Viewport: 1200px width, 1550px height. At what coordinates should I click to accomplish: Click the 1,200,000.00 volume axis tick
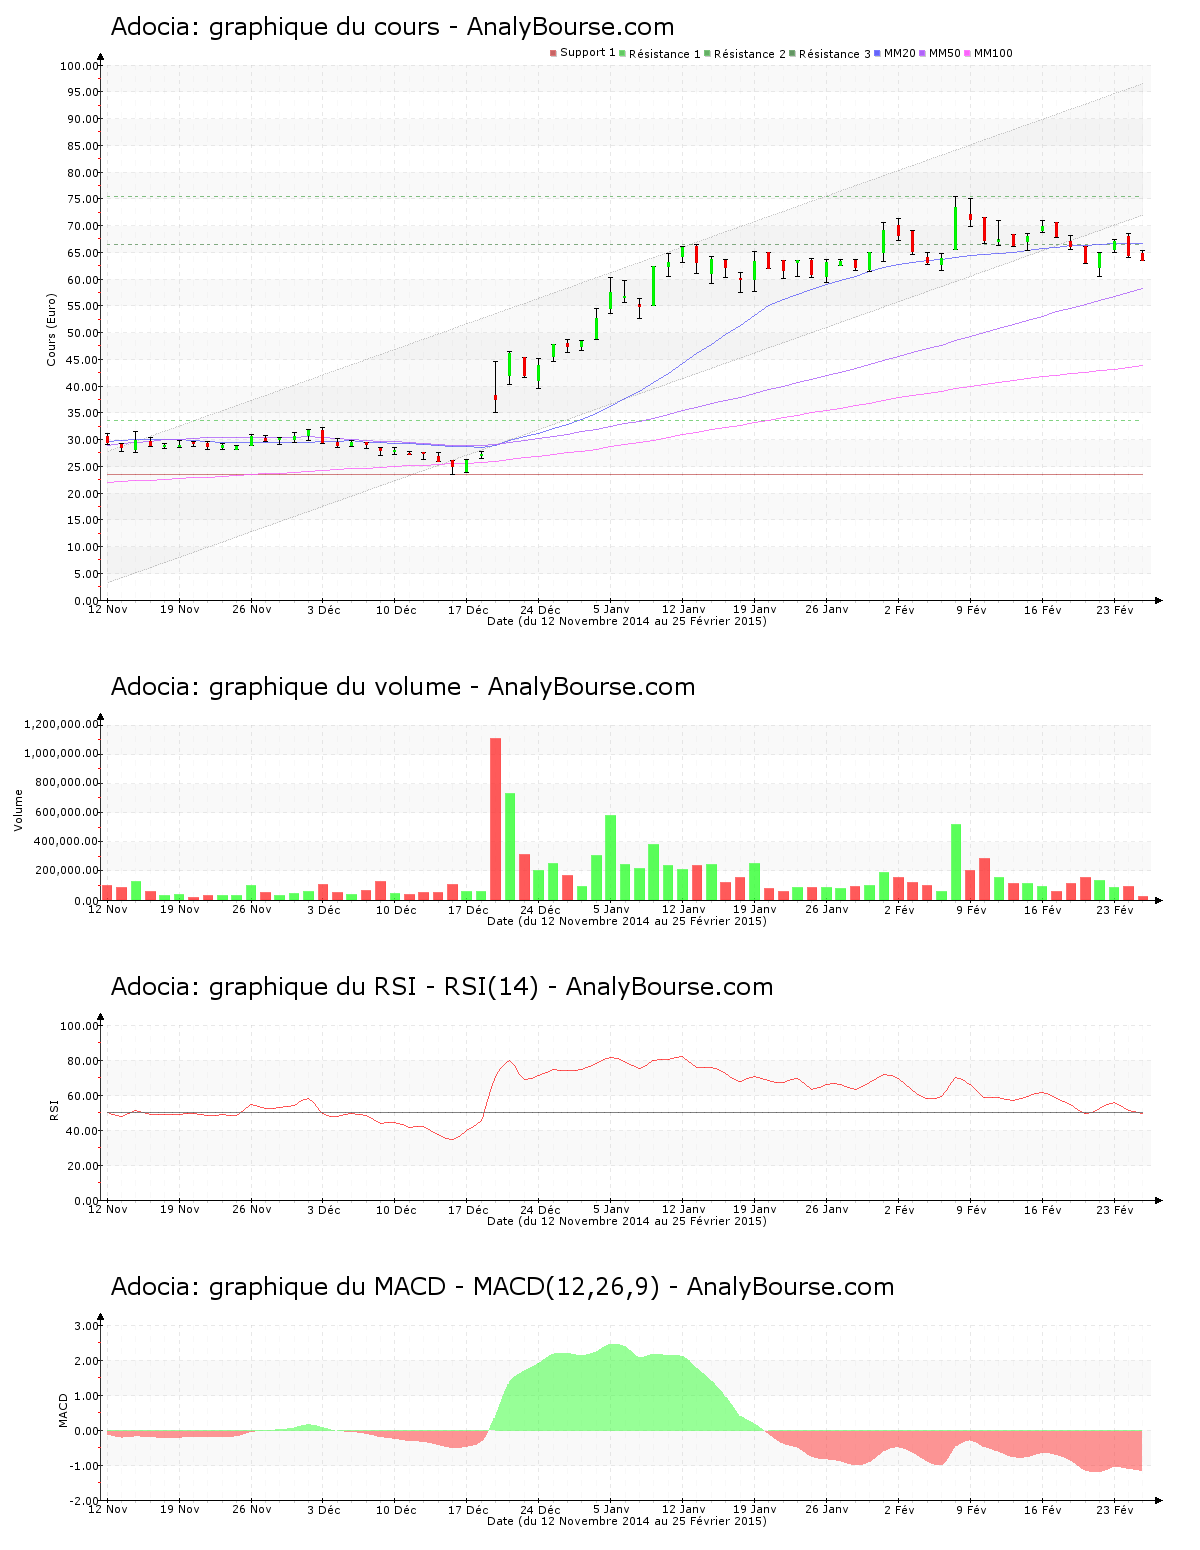coord(63,724)
